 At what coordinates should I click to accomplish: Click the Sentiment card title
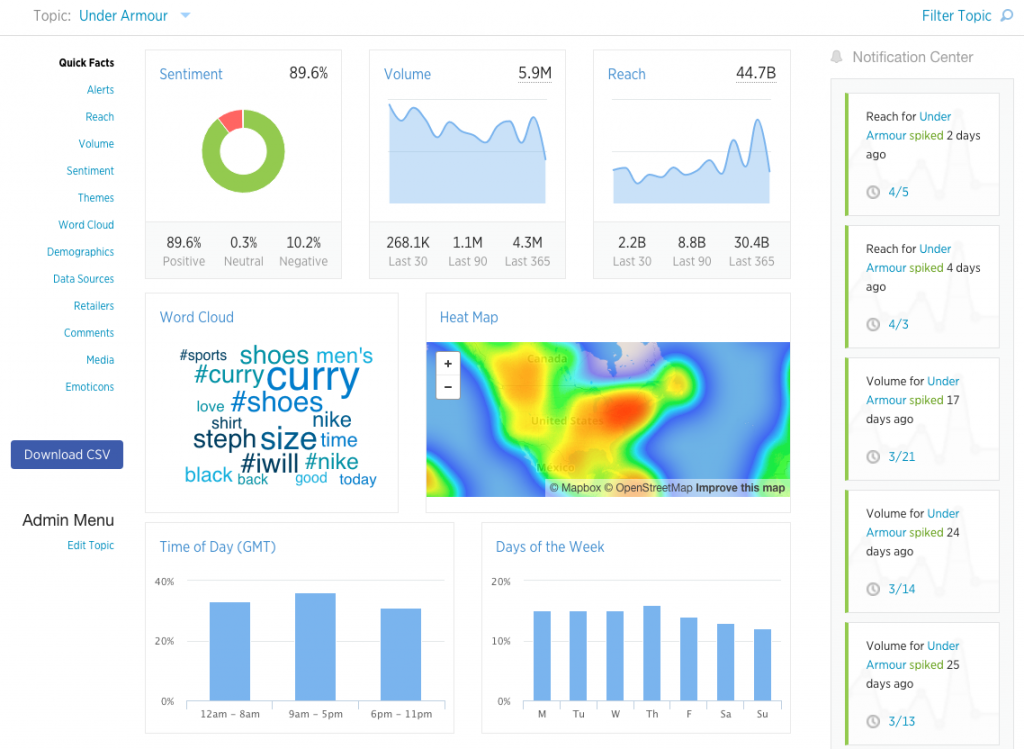point(191,74)
